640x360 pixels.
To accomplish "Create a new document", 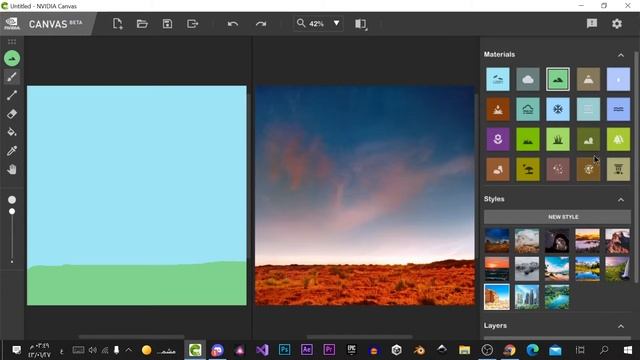I will pyautogui.click(x=118, y=24).
